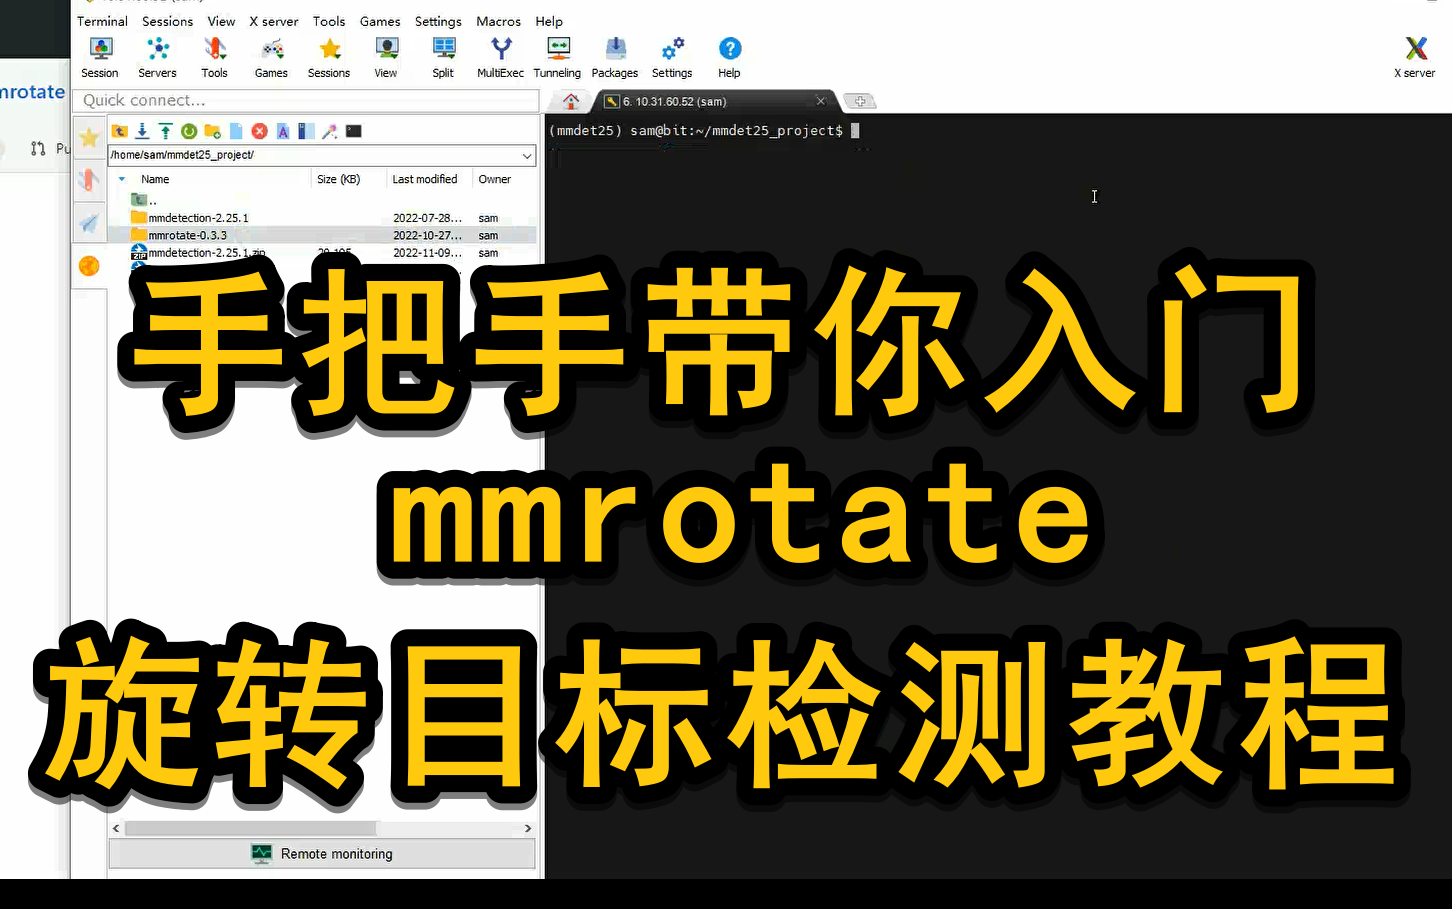Viewport: 1452px width, 909px height.
Task: Open the Macros sidebar tab with paper plane
Action: [89, 223]
